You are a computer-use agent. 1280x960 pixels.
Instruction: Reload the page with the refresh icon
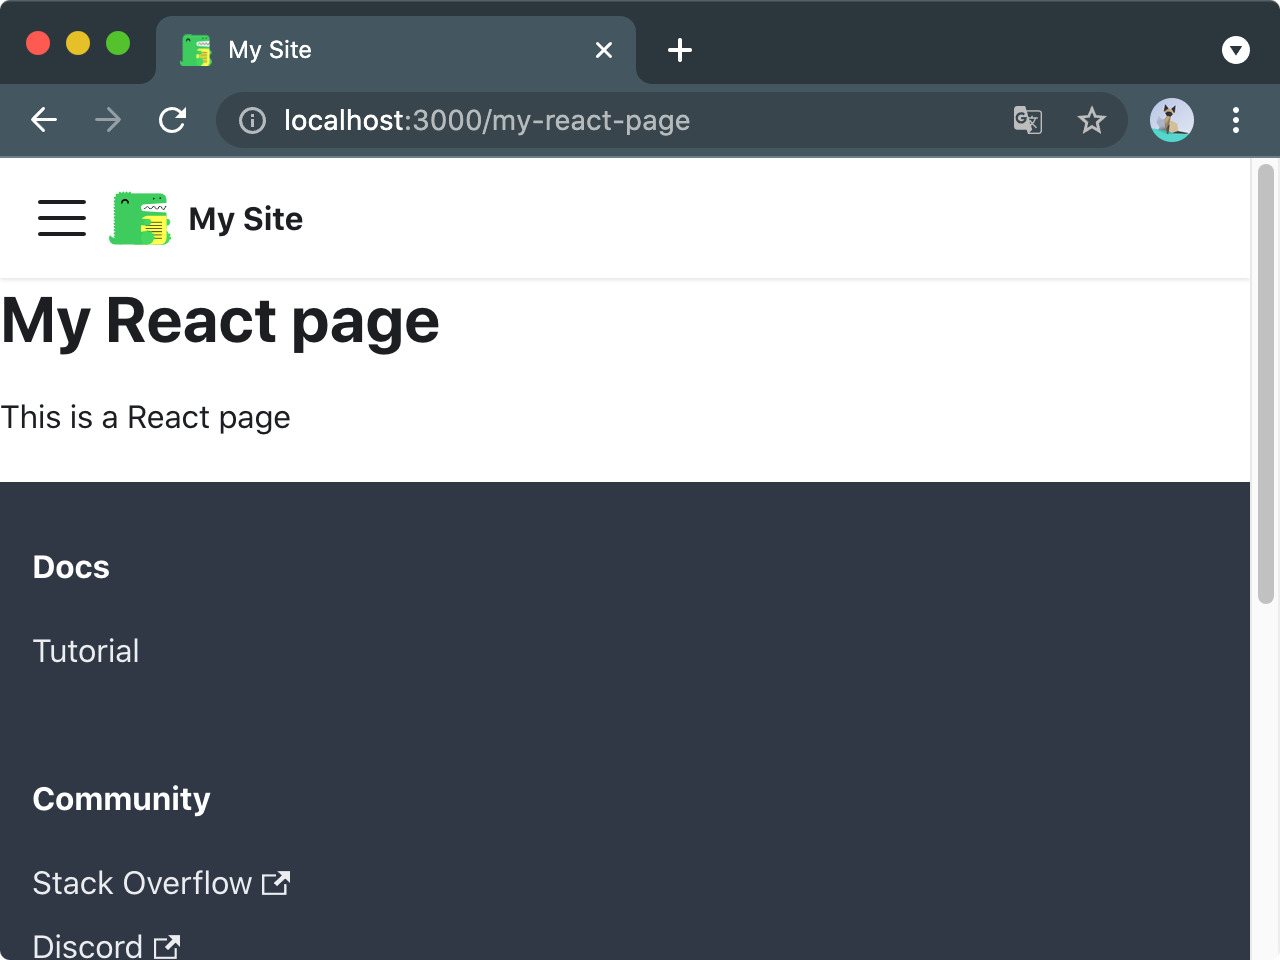[x=172, y=120]
